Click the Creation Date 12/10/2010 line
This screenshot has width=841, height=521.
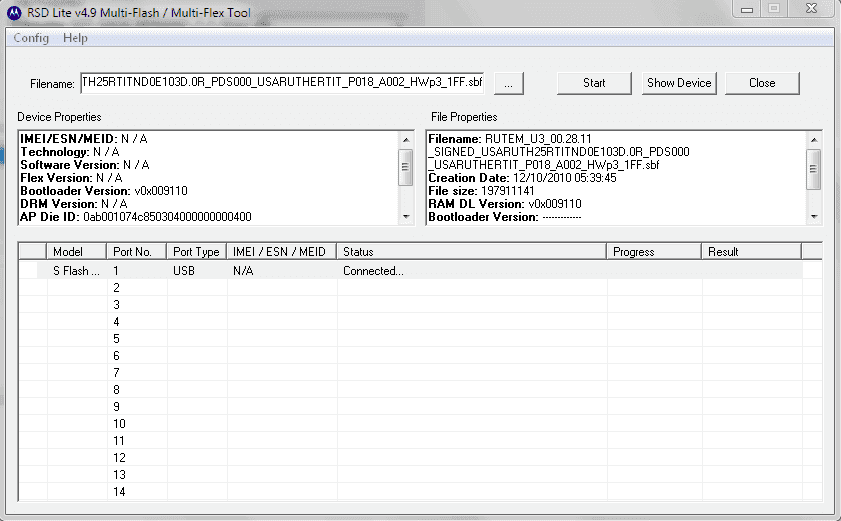click(522, 178)
